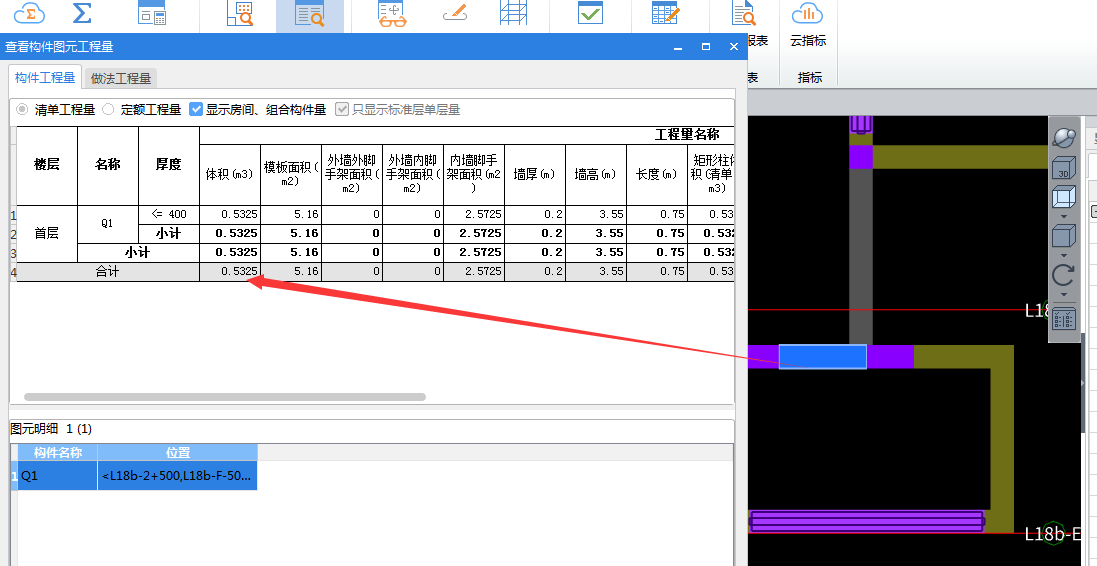Click the highlighted view quantities icon
The width and height of the screenshot is (1097, 566).
(x=309, y=14)
